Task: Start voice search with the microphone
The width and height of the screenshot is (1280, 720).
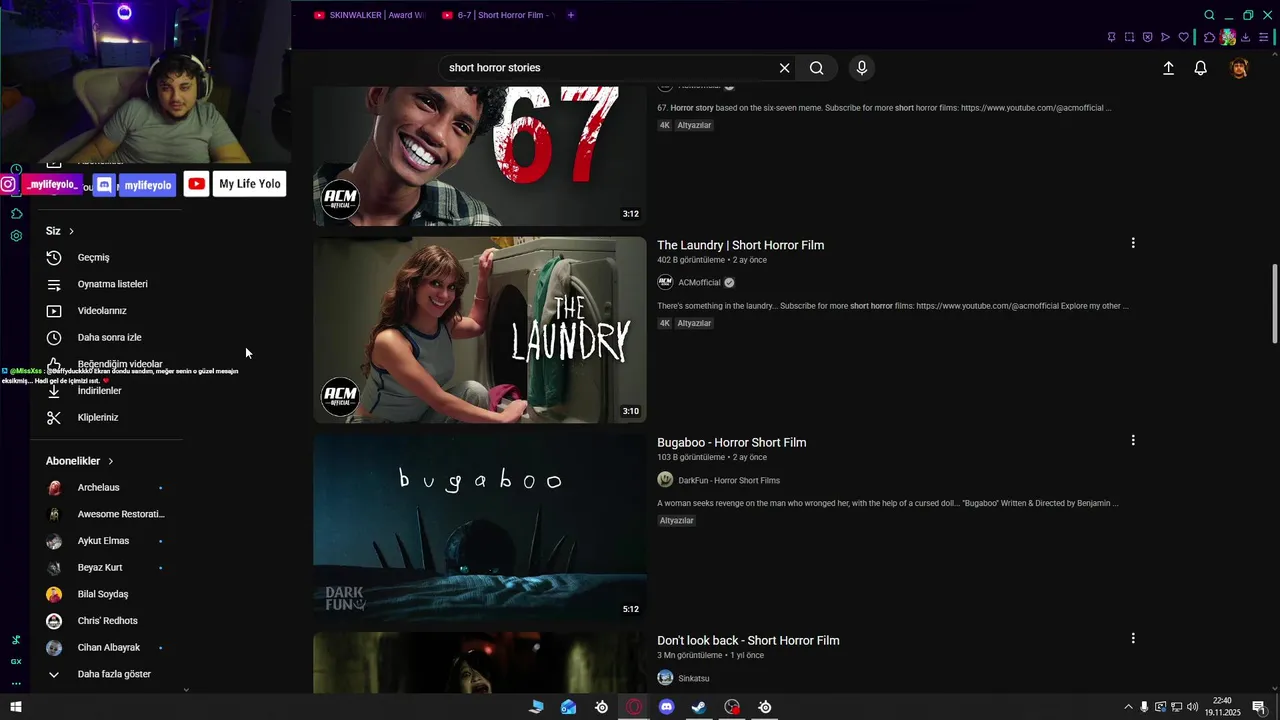Action: tap(862, 68)
